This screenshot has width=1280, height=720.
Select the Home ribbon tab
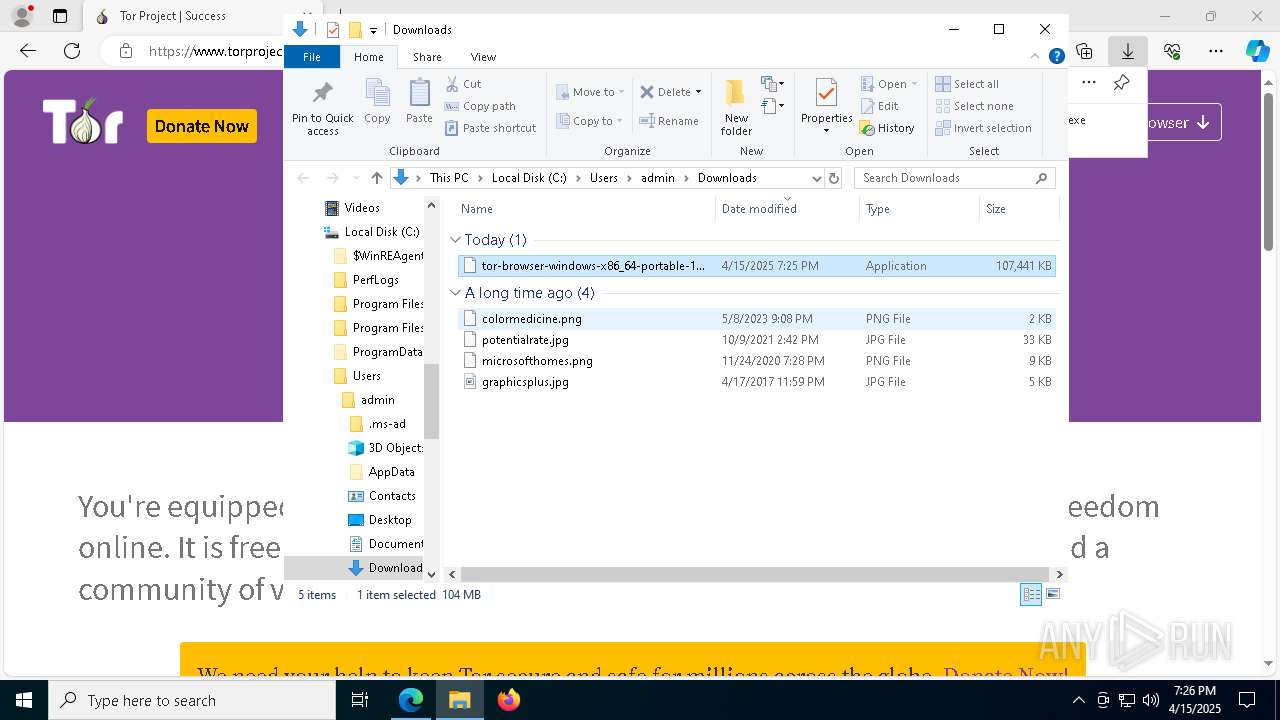coord(369,57)
